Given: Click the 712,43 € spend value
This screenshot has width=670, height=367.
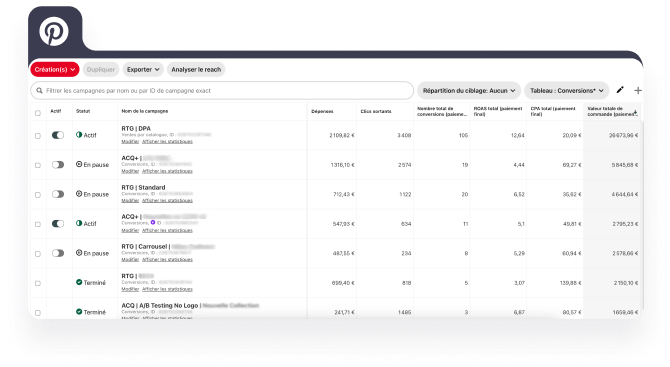Looking at the screenshot, I should 344,194.
